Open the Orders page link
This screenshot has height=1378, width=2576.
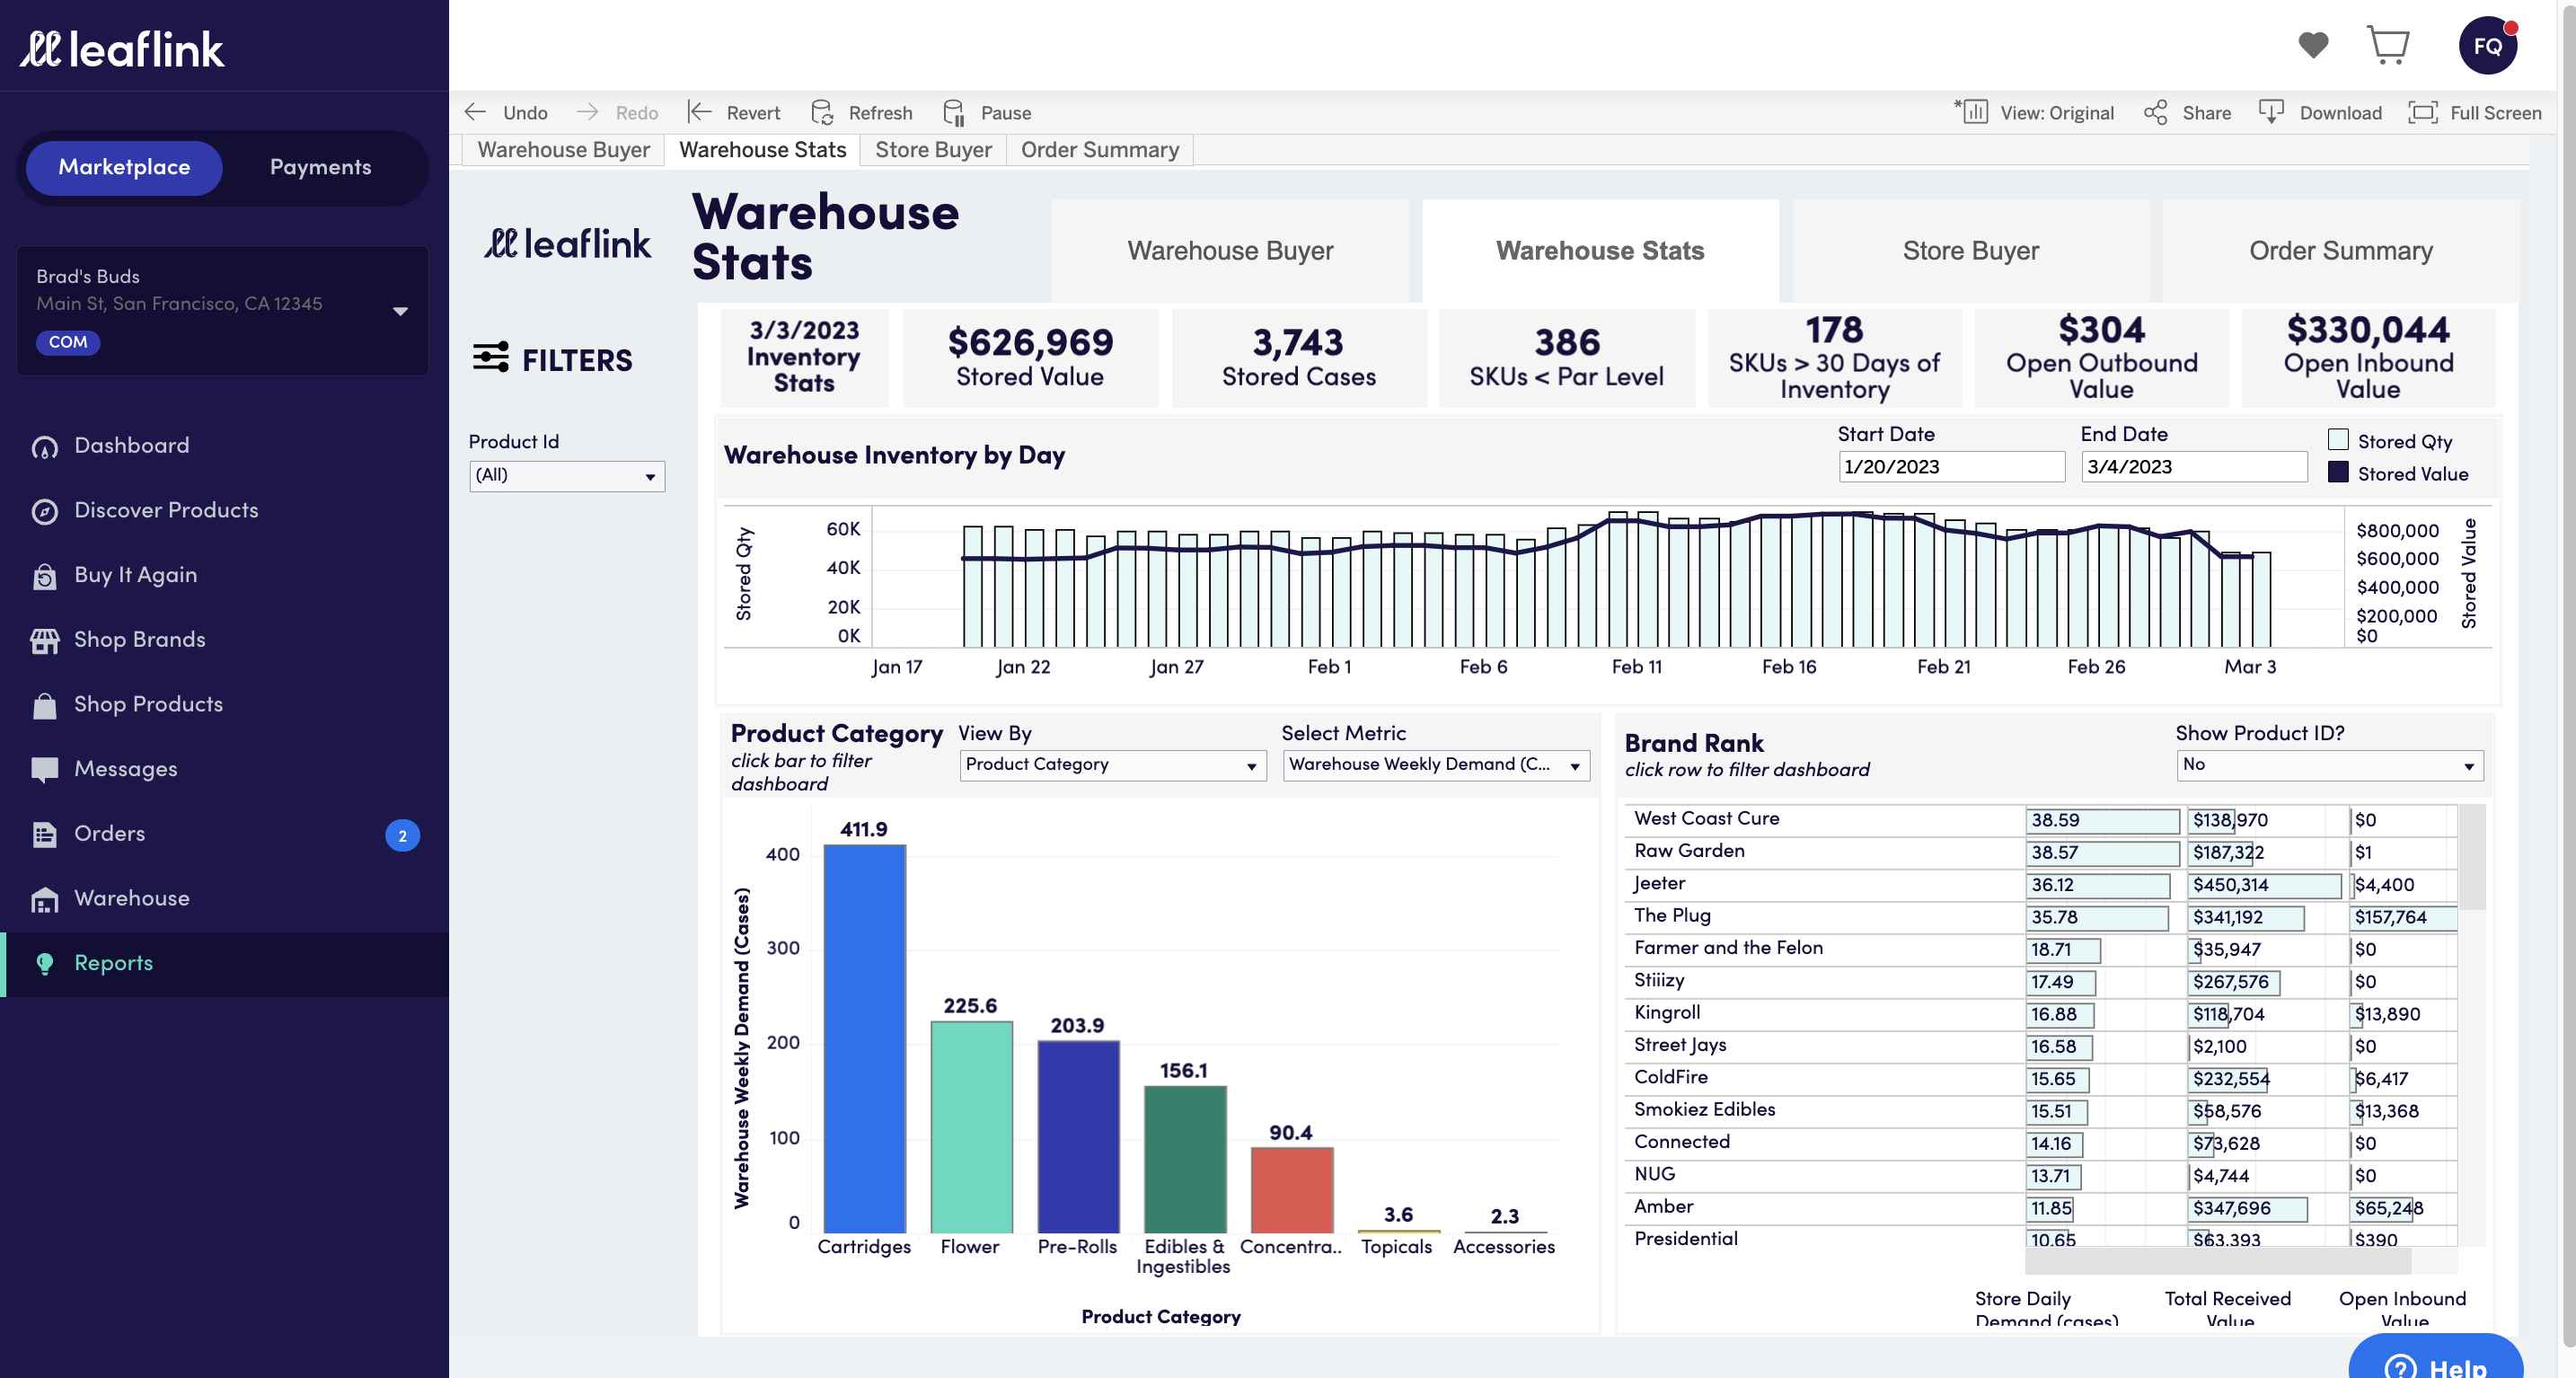coord(109,834)
